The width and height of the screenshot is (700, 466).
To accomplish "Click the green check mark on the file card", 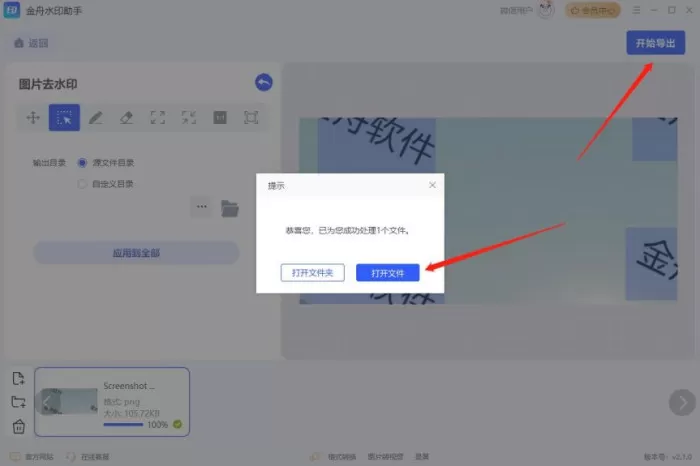I will tap(177, 424).
